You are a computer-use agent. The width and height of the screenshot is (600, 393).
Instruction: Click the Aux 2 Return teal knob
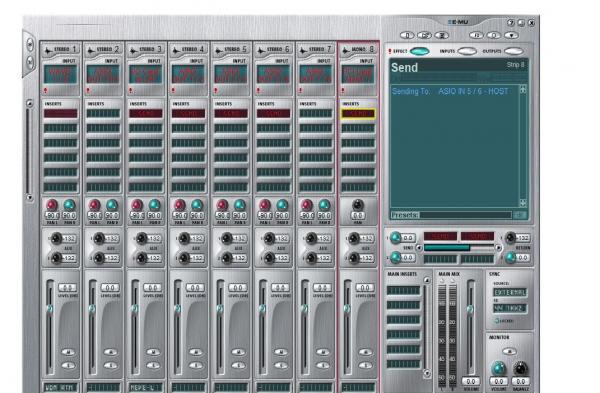click(510, 258)
